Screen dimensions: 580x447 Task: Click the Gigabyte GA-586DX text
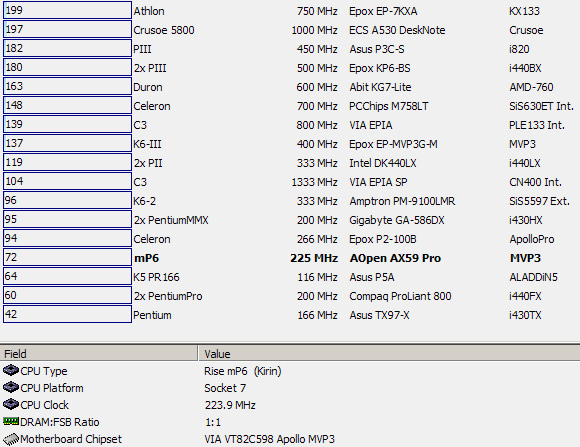397,220
